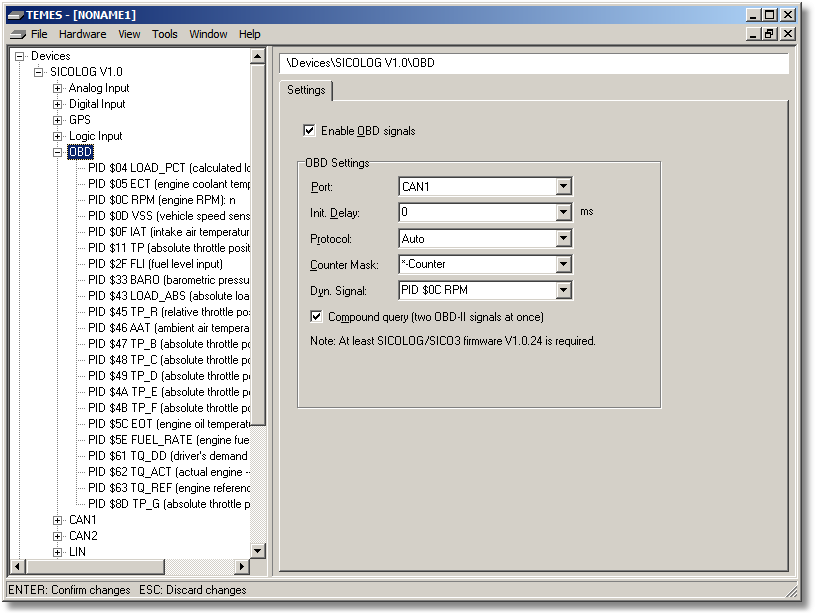Collapse the OBD node
The image size is (816, 616).
pos(57,152)
